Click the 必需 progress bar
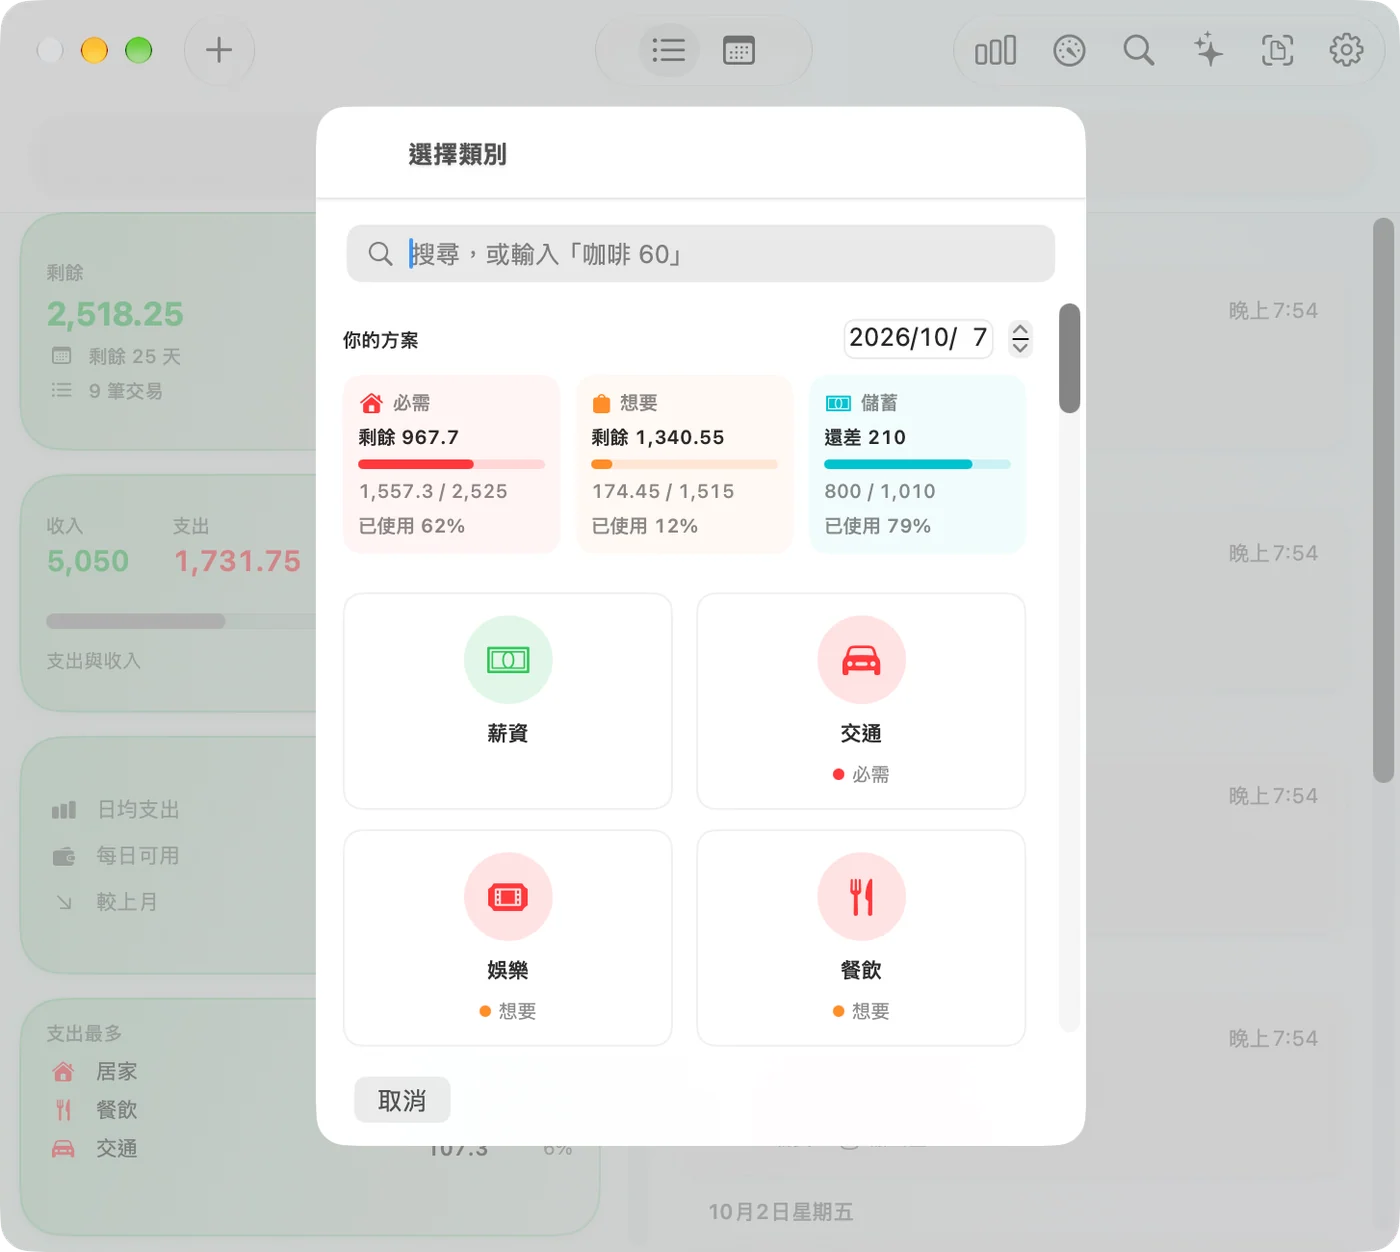The width and height of the screenshot is (1400, 1252). [451, 464]
